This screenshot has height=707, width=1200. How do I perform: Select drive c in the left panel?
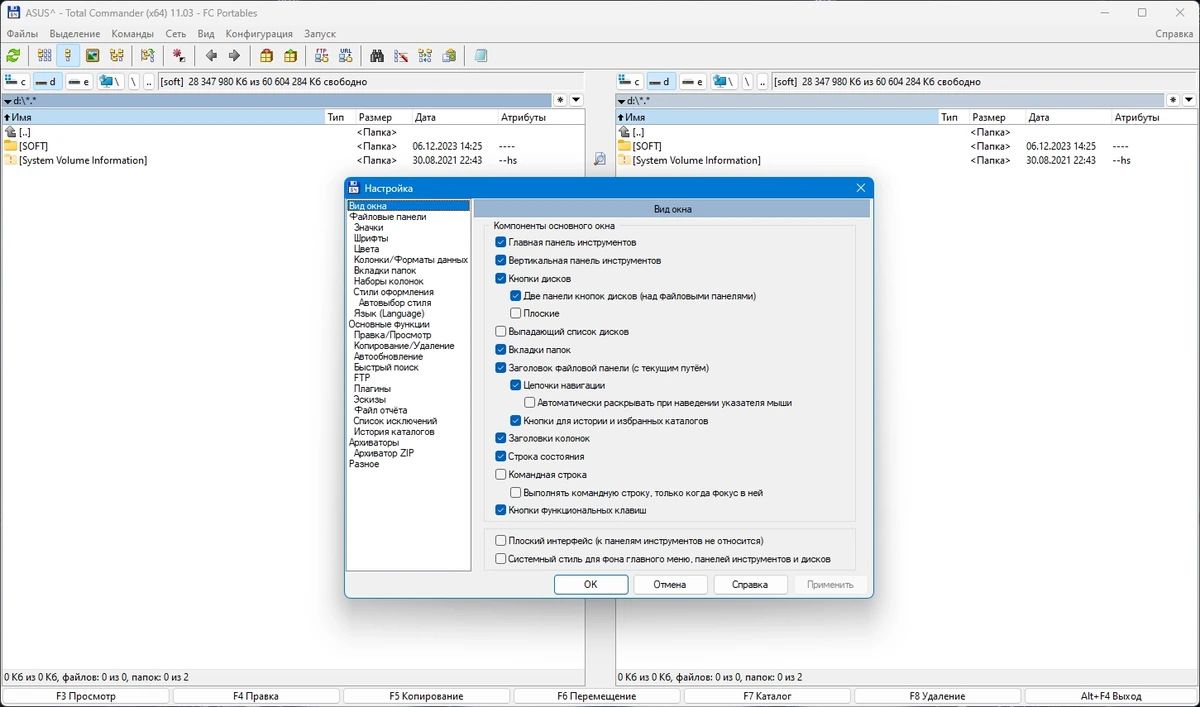pos(16,82)
